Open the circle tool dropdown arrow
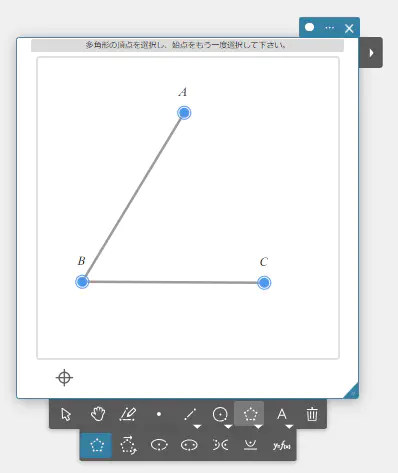The image size is (398, 473). pyautogui.click(x=228, y=426)
